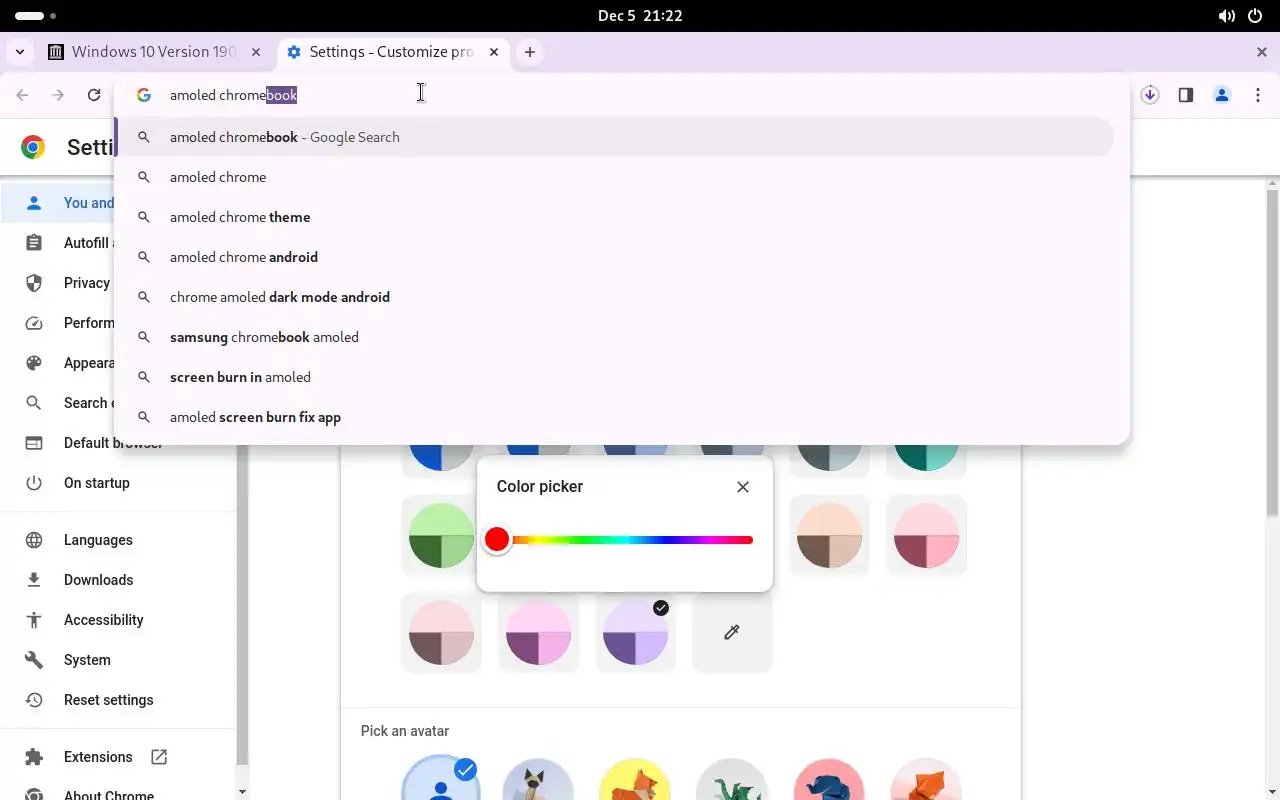Toggle the side panel icon
This screenshot has height=800, width=1280.
click(x=1186, y=95)
